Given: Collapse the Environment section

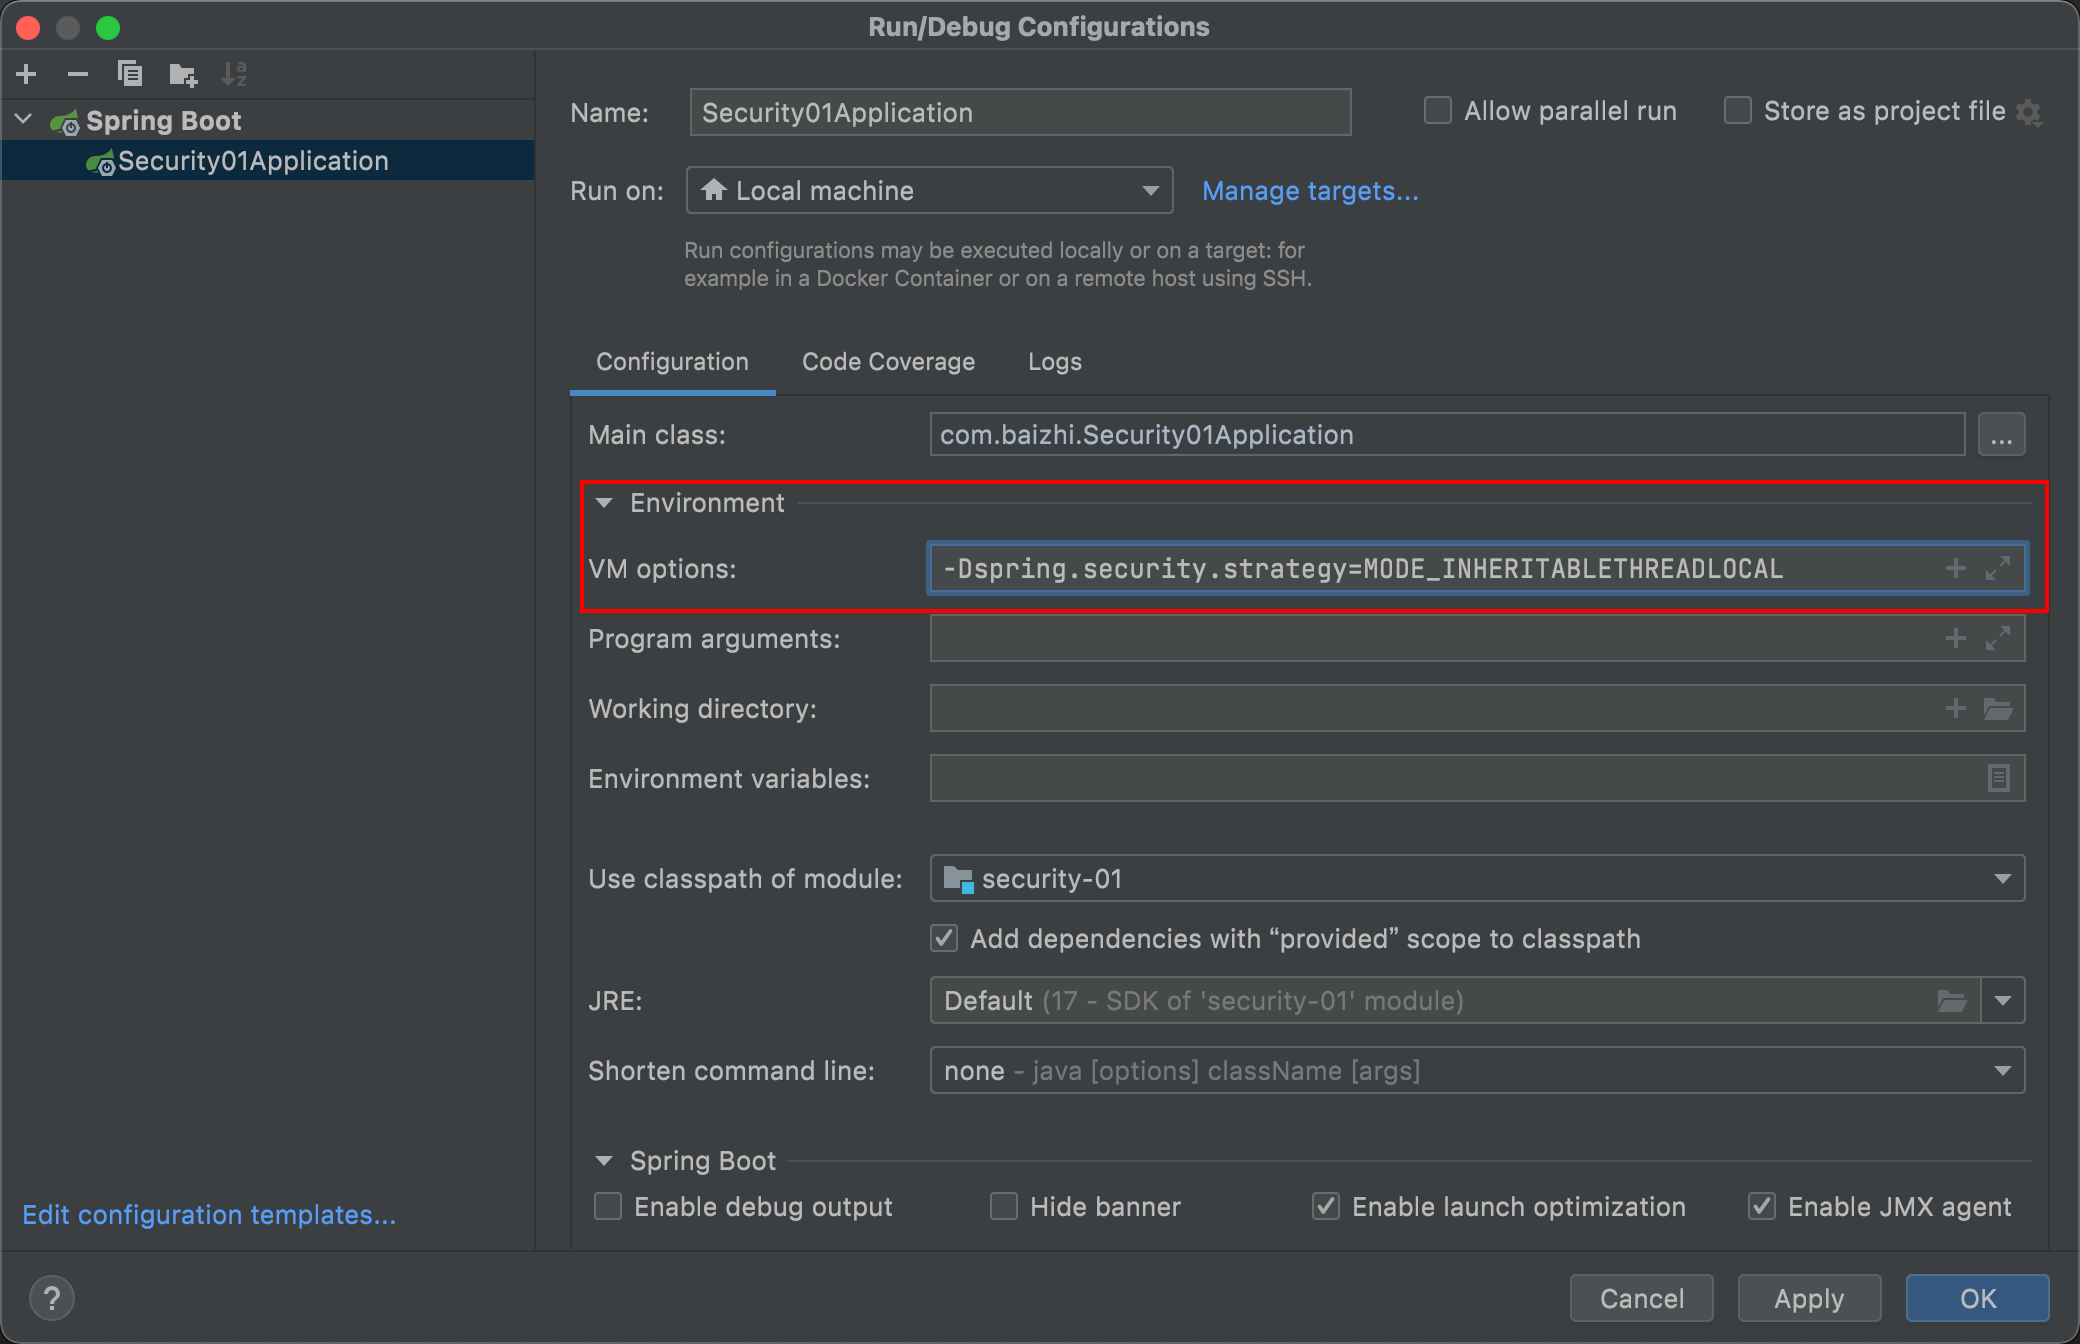Looking at the screenshot, I should pos(604,503).
